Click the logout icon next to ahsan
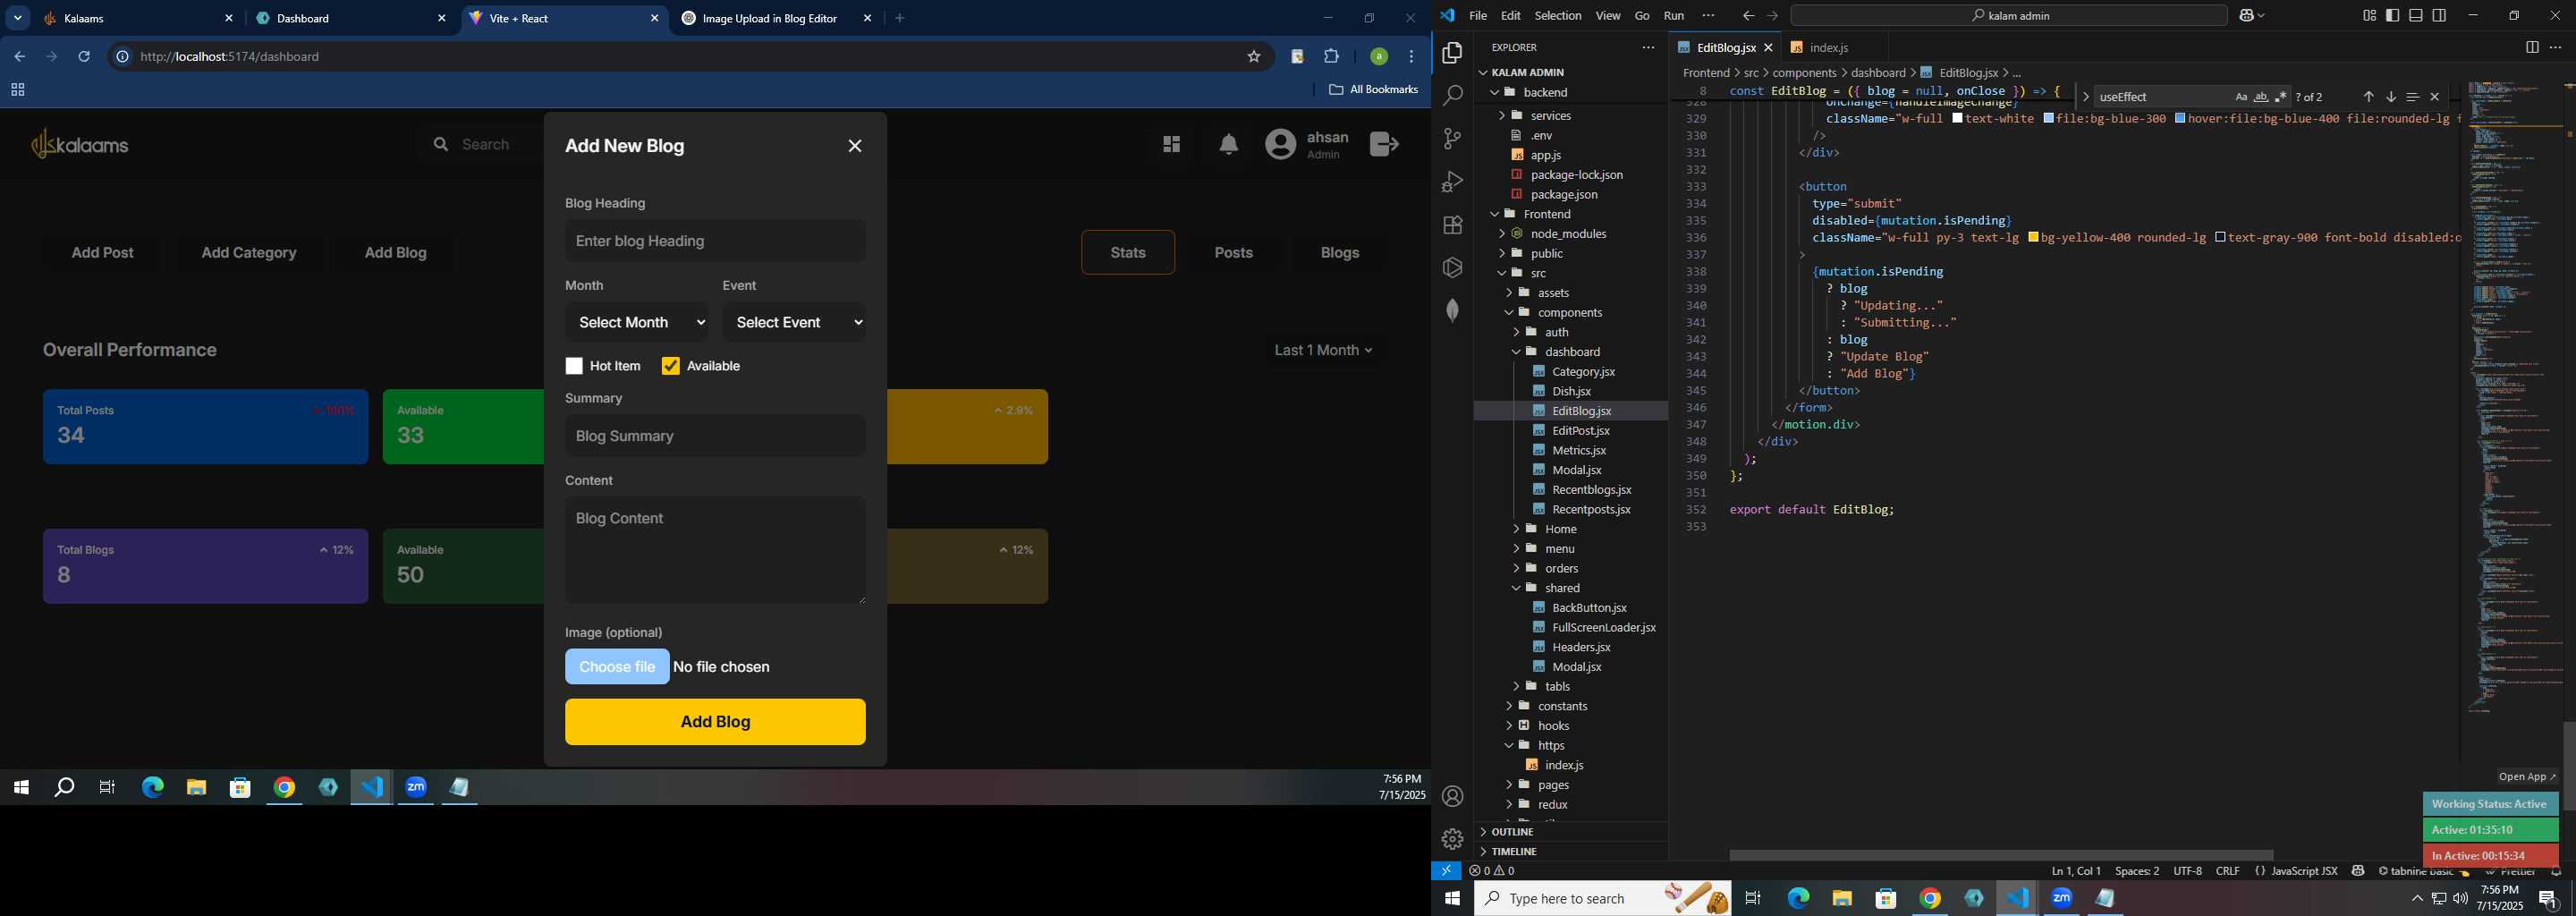Screen dimensions: 2576x916 click(1384, 145)
